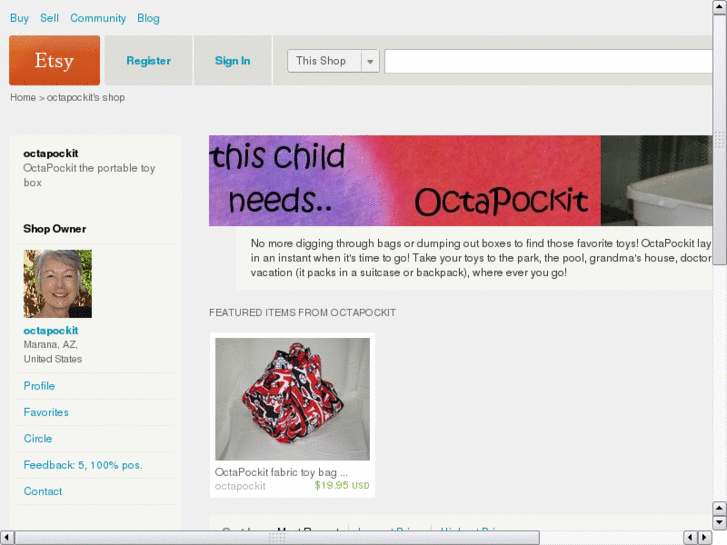Open the Favorites sidebar link
The width and height of the screenshot is (727, 545).
(x=46, y=412)
